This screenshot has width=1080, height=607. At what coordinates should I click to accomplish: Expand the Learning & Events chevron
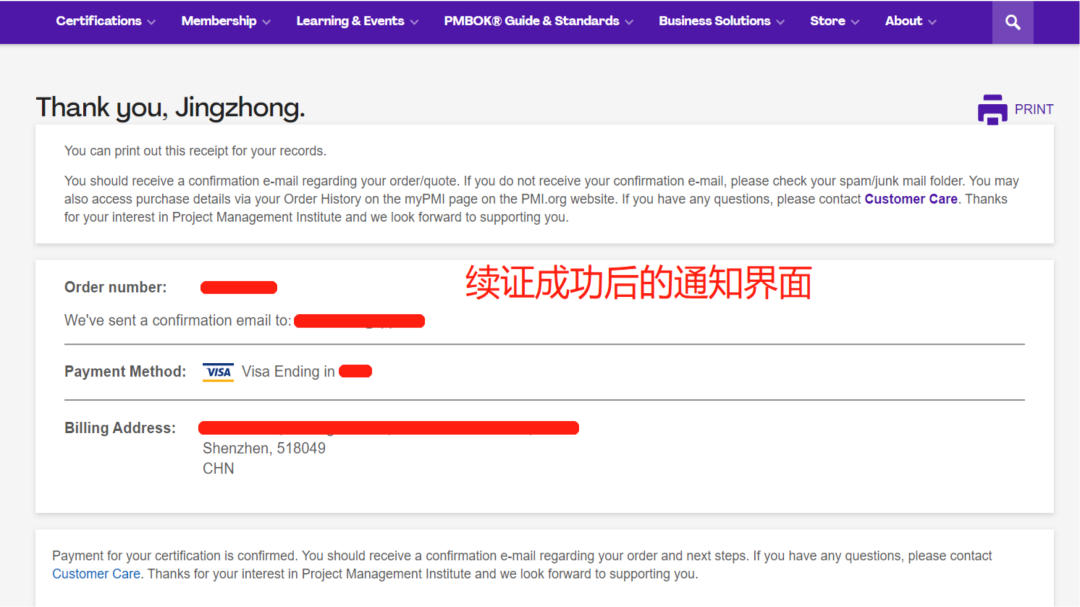click(x=414, y=22)
